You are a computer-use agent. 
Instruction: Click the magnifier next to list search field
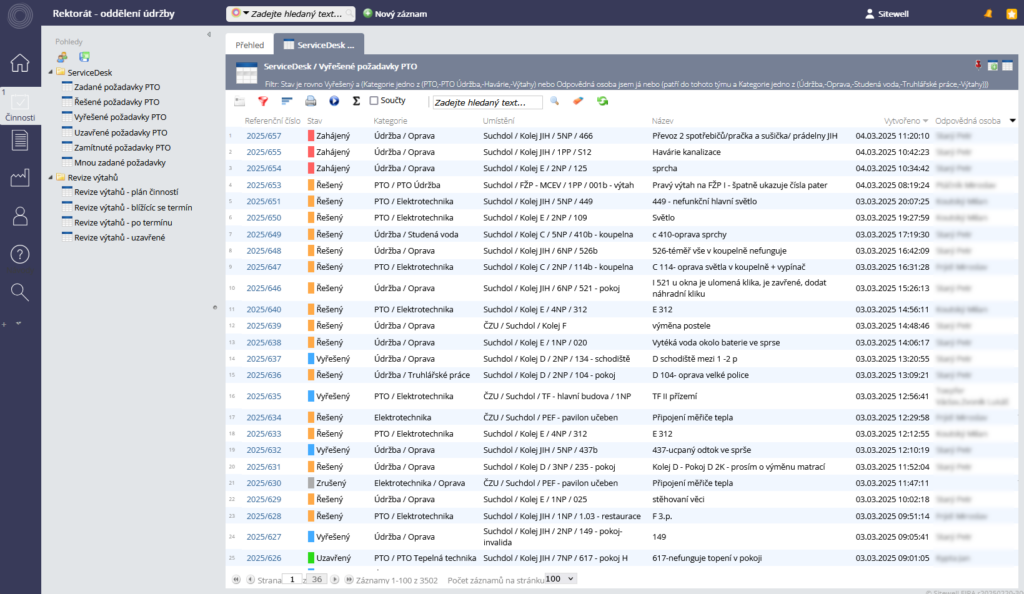tap(554, 101)
